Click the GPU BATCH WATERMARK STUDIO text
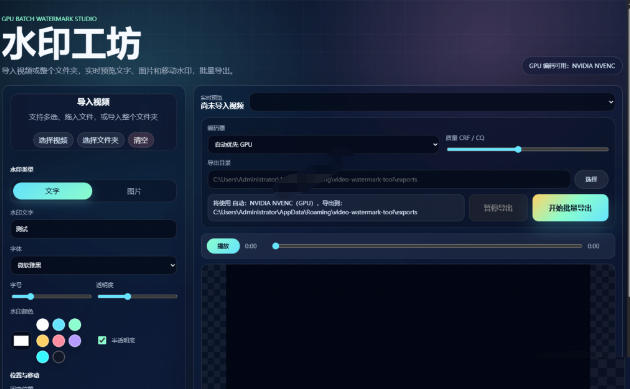The height and width of the screenshot is (389, 630). click(49, 18)
